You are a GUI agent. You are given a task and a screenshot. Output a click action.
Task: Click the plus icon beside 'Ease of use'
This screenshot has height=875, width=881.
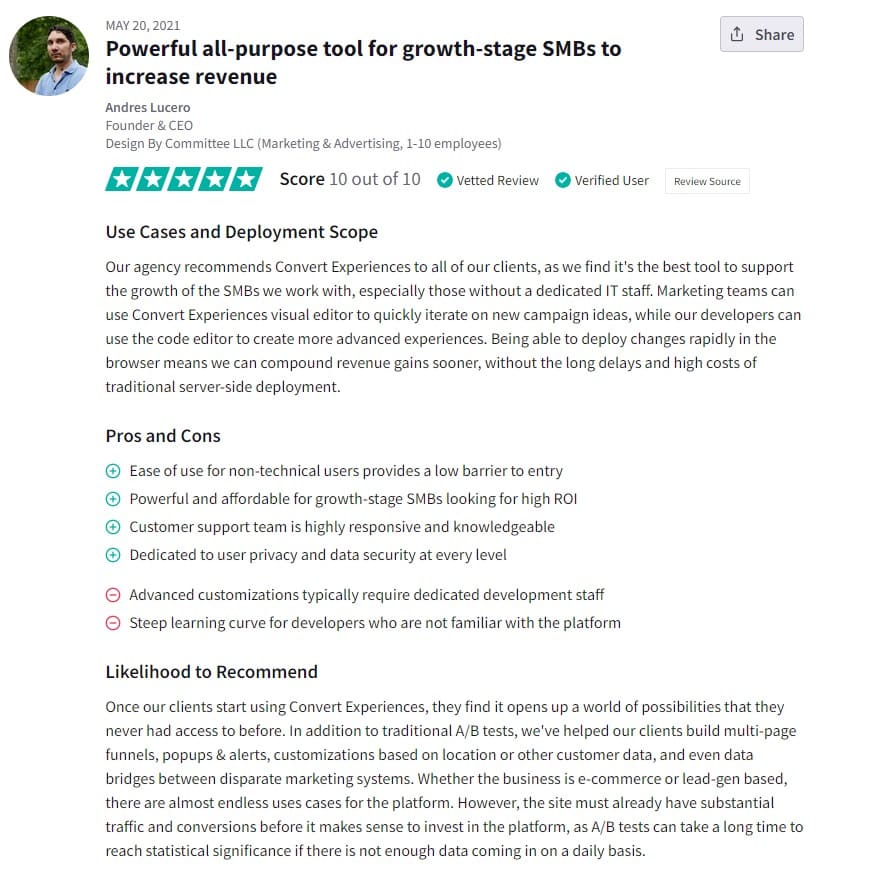[x=113, y=471]
